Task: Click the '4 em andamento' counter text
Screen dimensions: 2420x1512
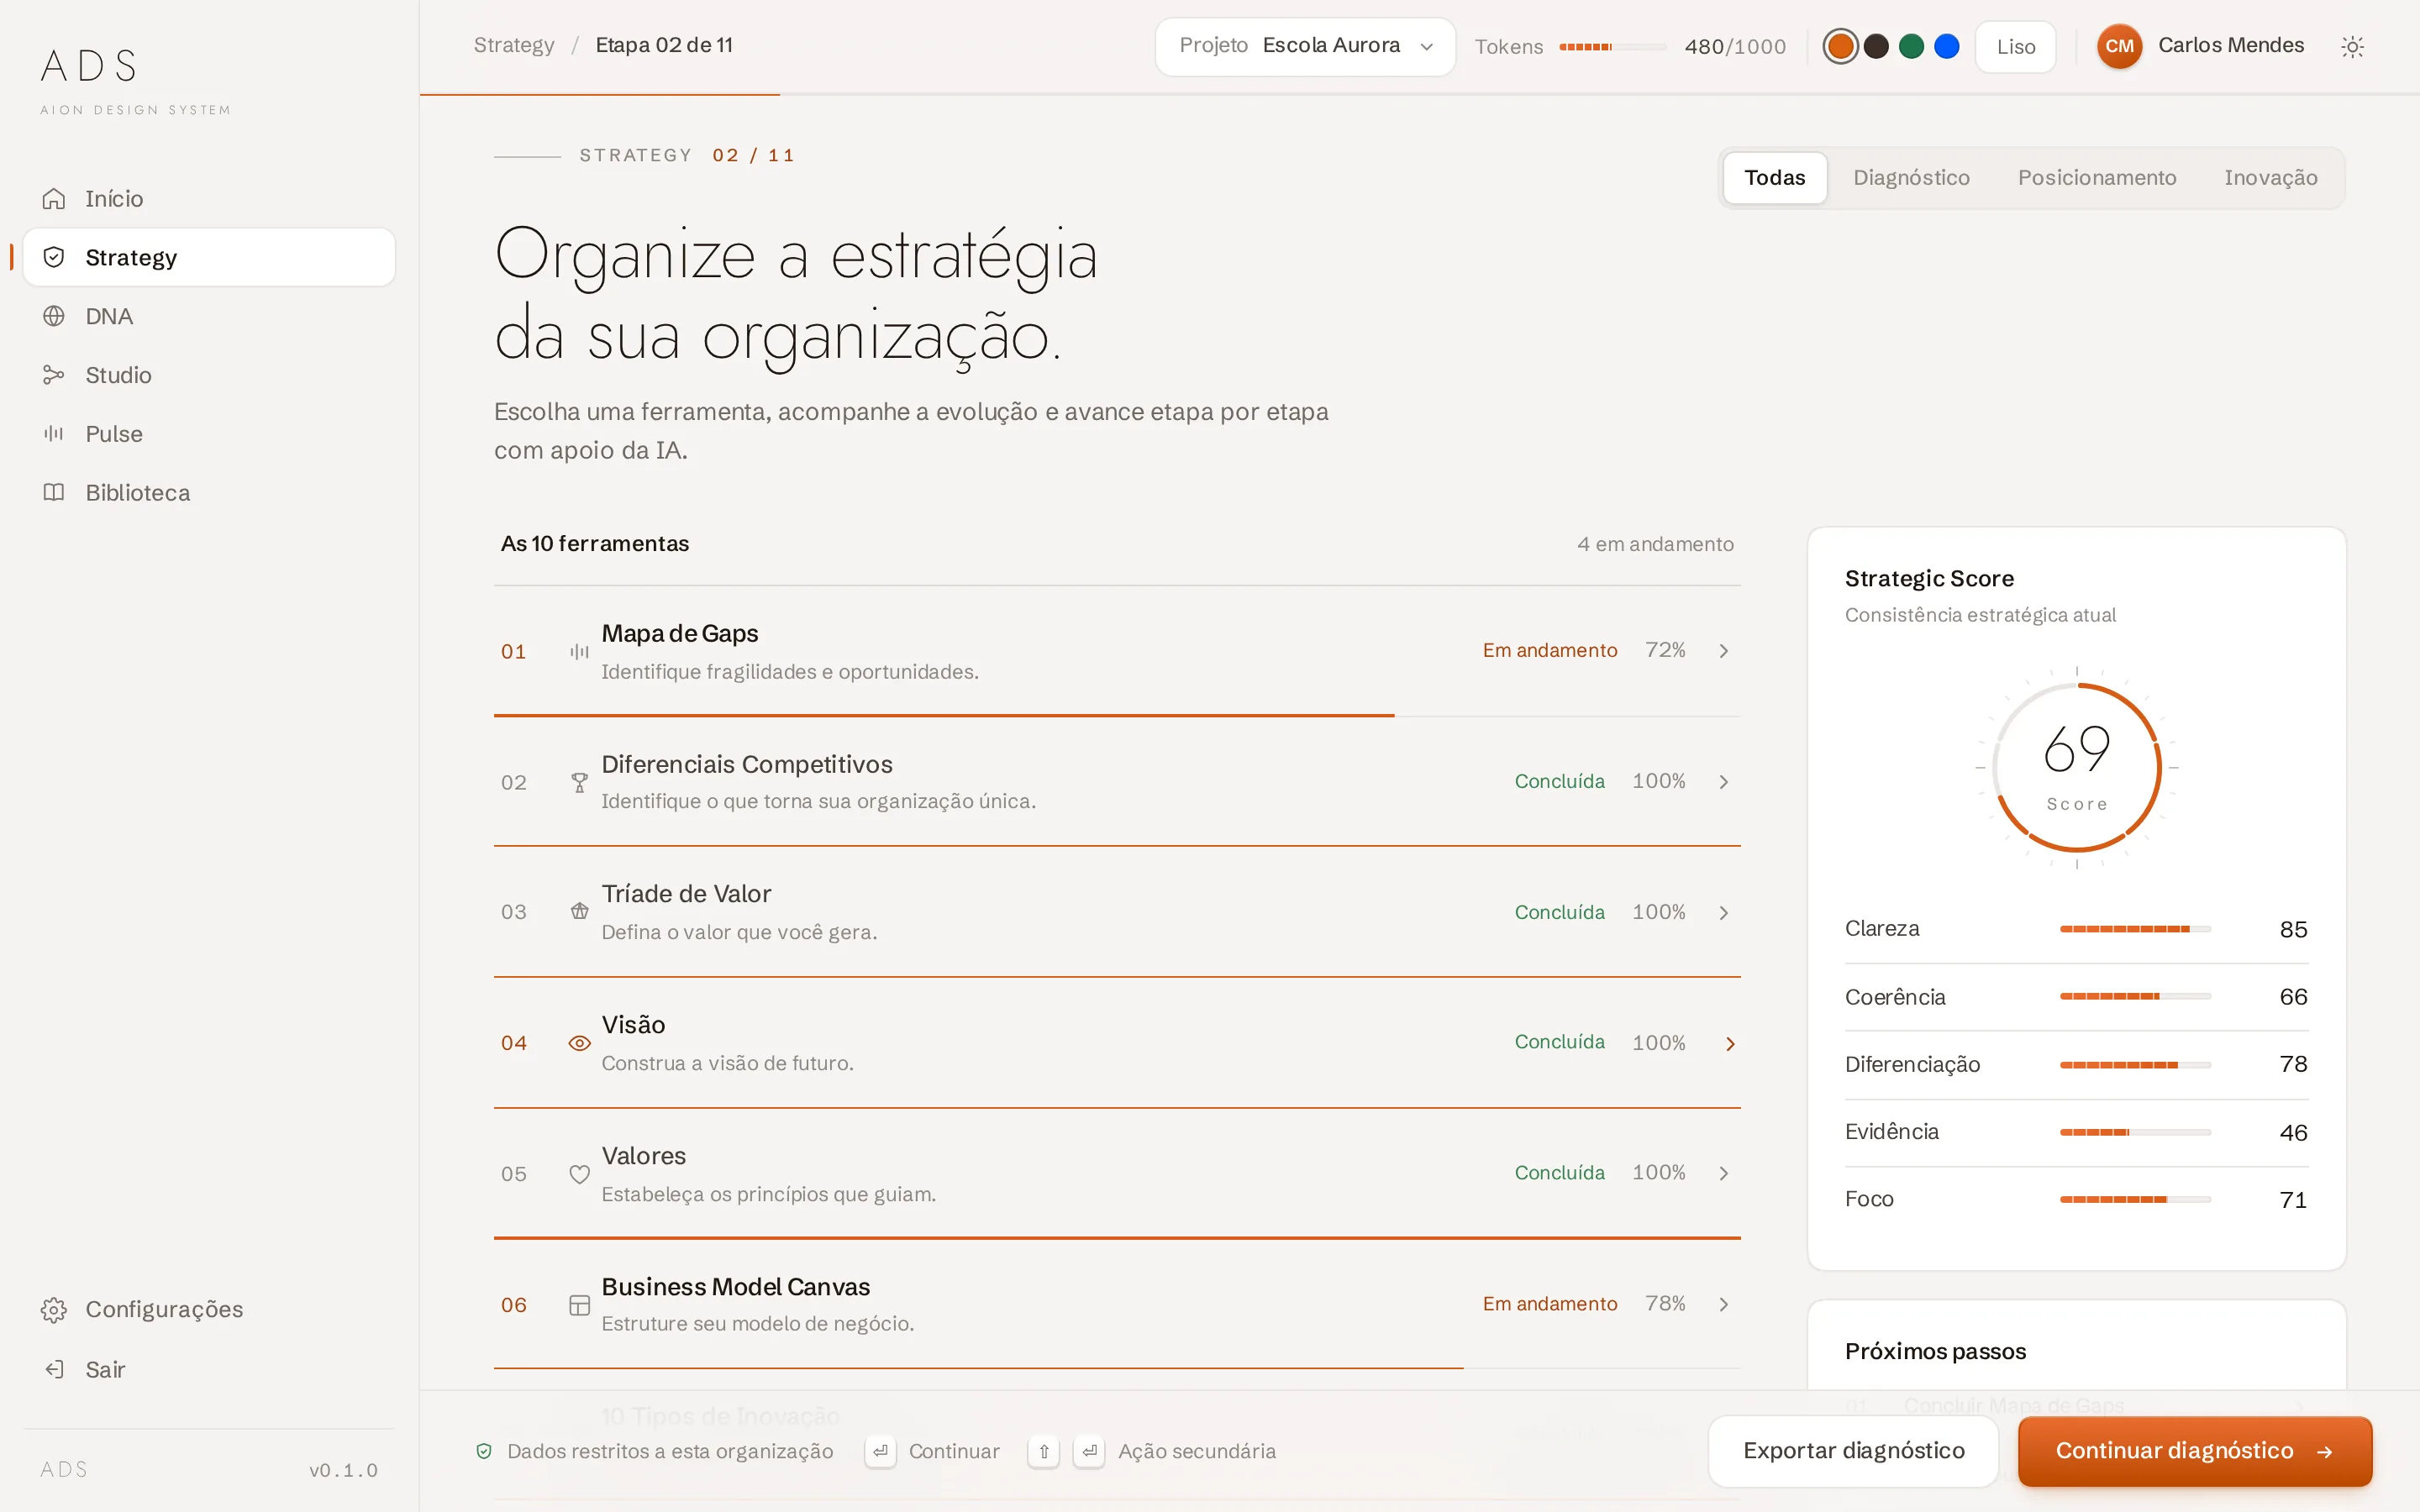Action: coord(1655,544)
